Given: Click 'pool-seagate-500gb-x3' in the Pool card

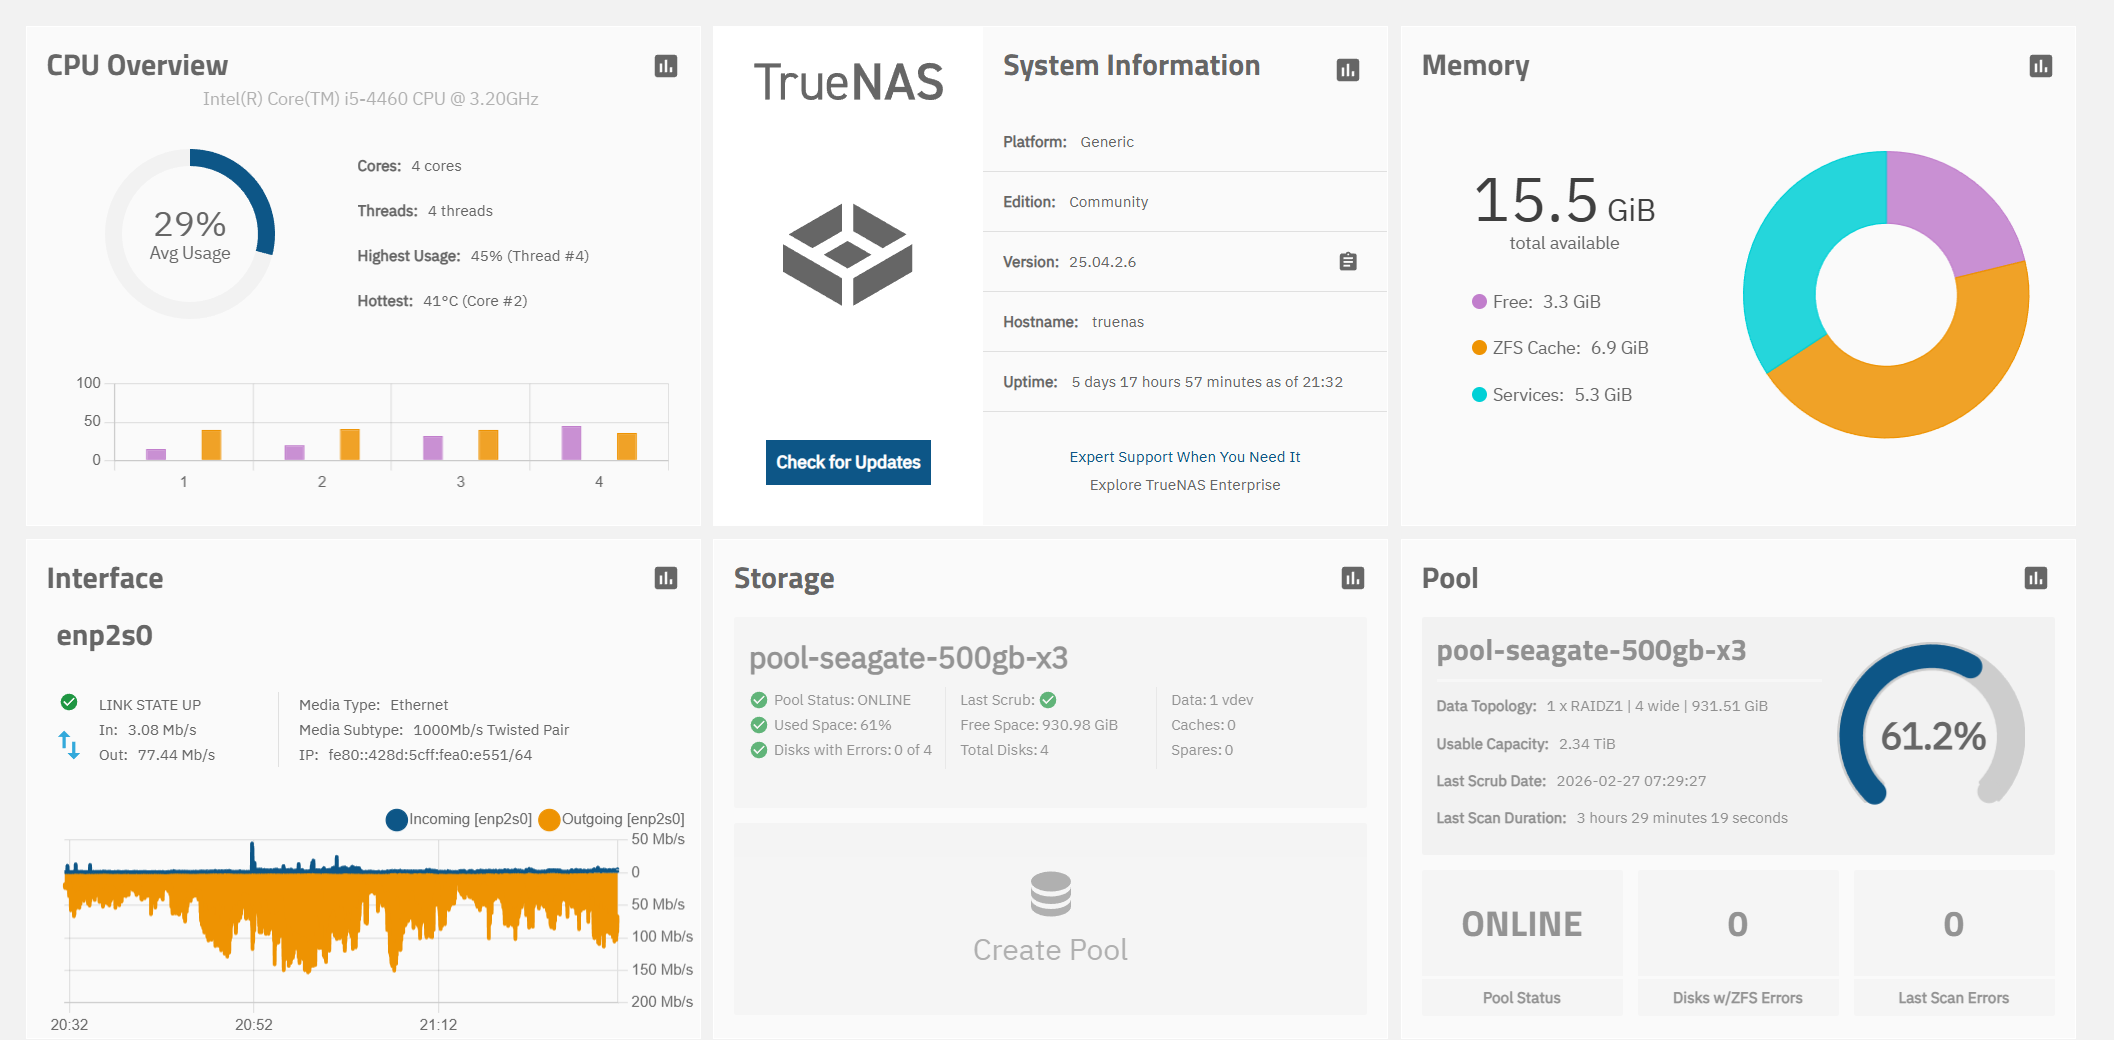Looking at the screenshot, I should click(1591, 651).
